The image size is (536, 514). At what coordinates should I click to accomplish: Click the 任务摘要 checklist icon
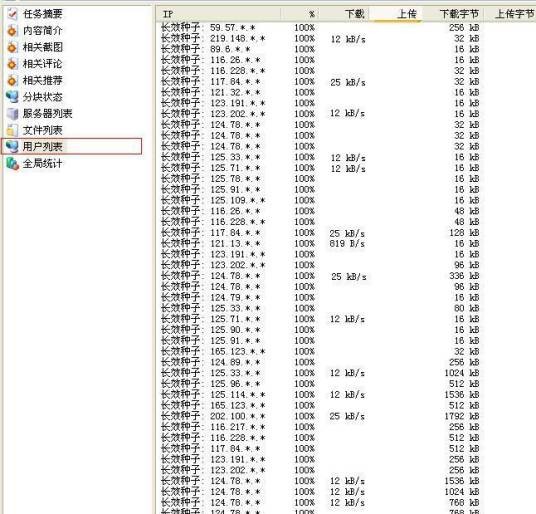13,14
